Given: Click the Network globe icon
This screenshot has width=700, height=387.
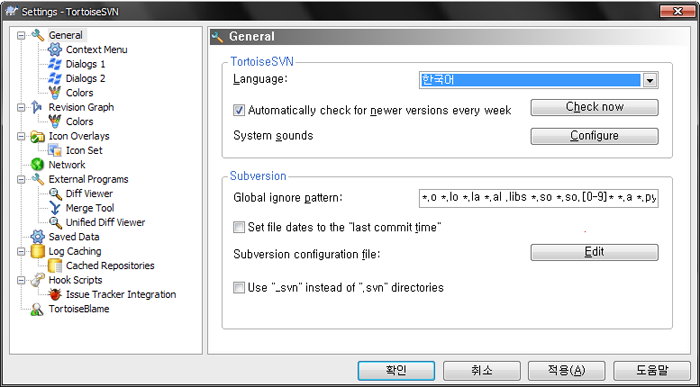Looking at the screenshot, I should pos(38,165).
